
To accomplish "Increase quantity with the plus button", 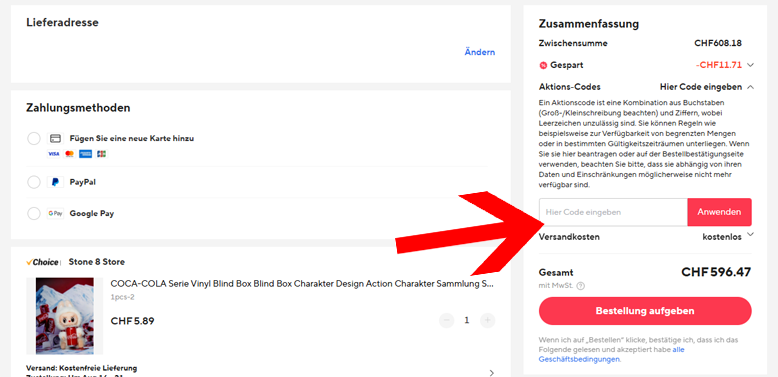I will pyautogui.click(x=487, y=320).
